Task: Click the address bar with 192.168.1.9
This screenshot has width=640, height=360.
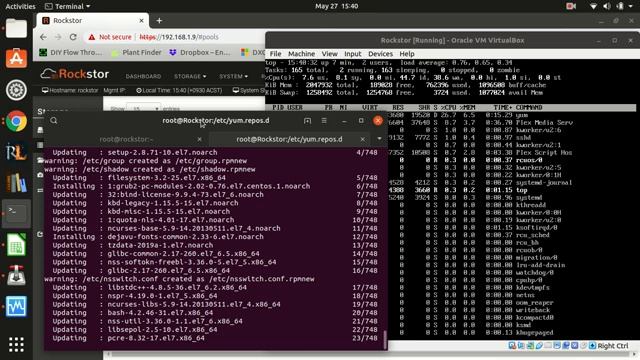Action: pos(180,37)
